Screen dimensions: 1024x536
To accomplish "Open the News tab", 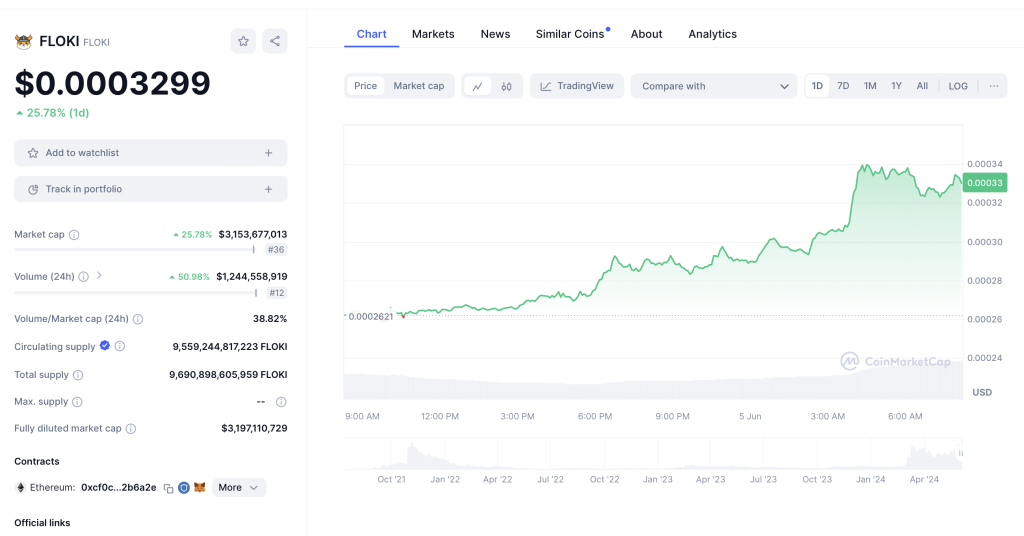I will click(x=495, y=34).
